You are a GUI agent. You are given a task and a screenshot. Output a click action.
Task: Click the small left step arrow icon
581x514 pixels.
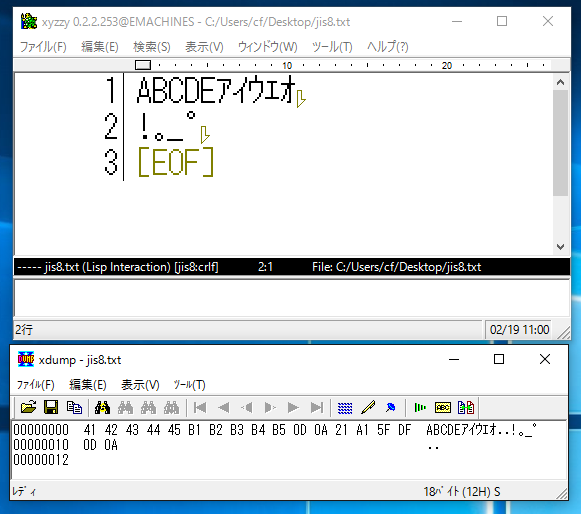point(246,408)
